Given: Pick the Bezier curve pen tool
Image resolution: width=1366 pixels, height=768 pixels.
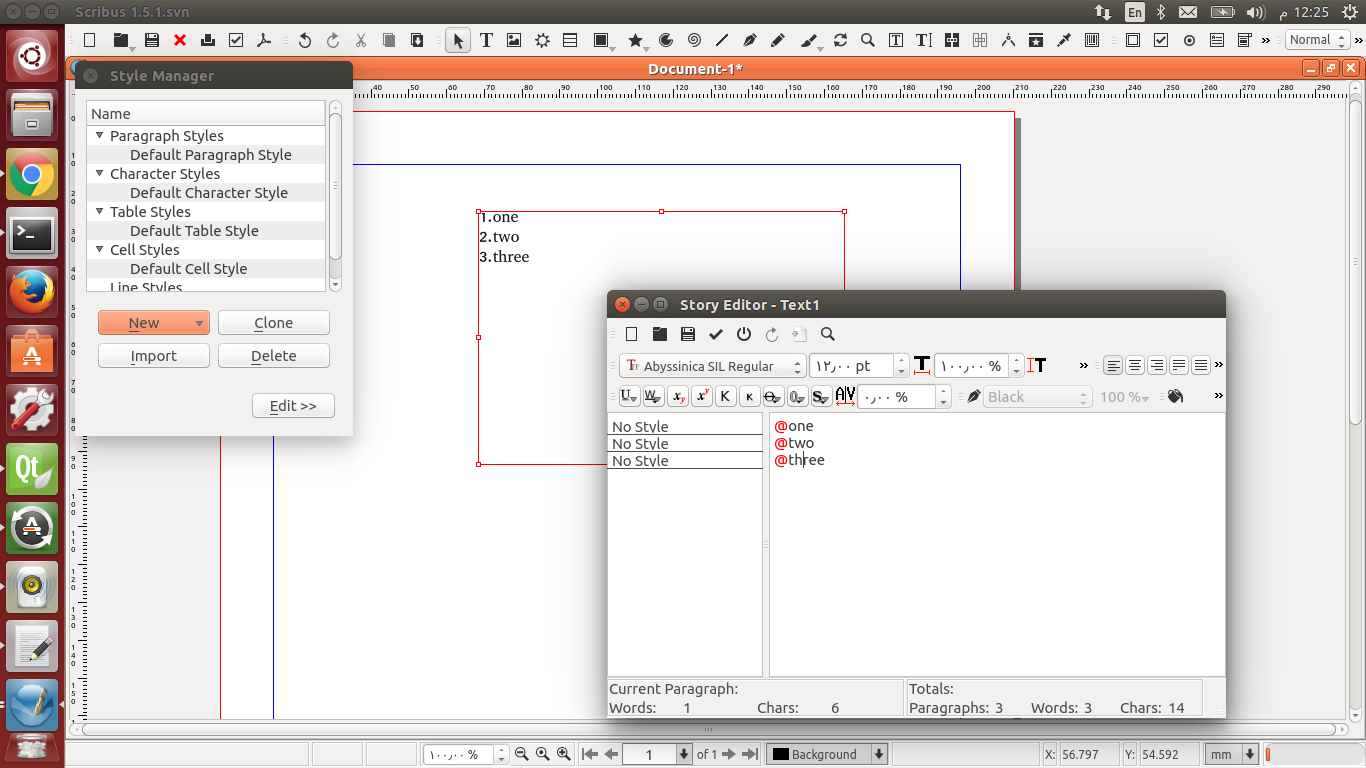Looking at the screenshot, I should tap(750, 41).
